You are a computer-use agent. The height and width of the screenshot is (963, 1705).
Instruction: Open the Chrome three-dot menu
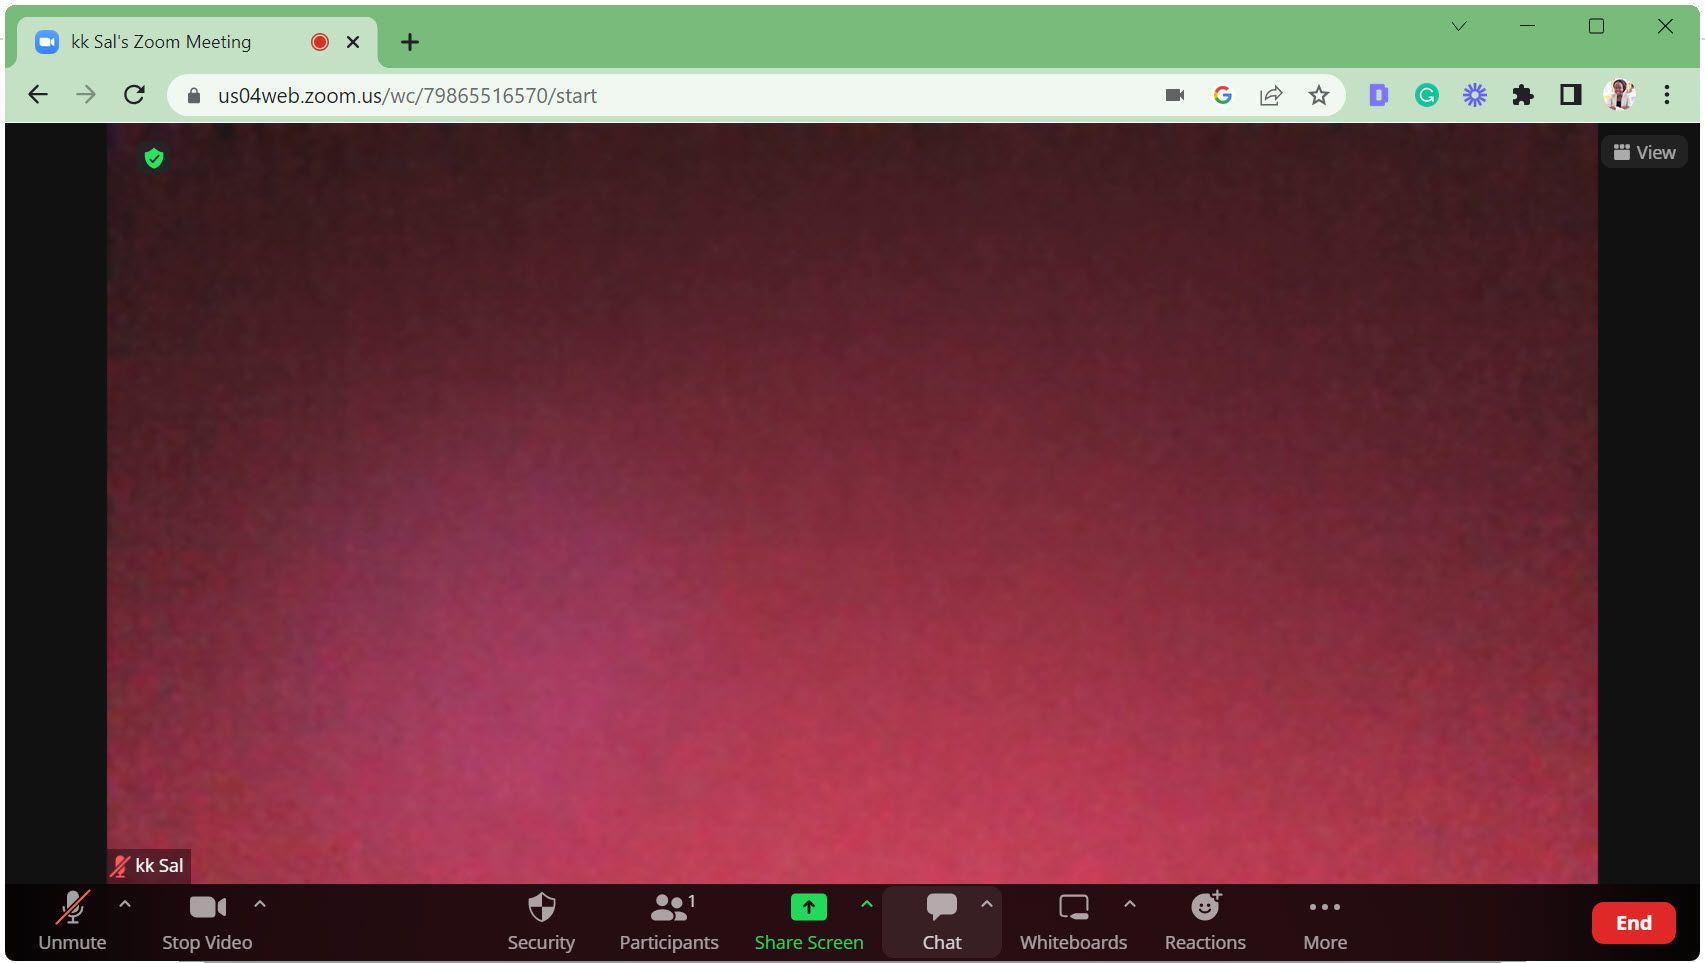pyautogui.click(x=1666, y=95)
